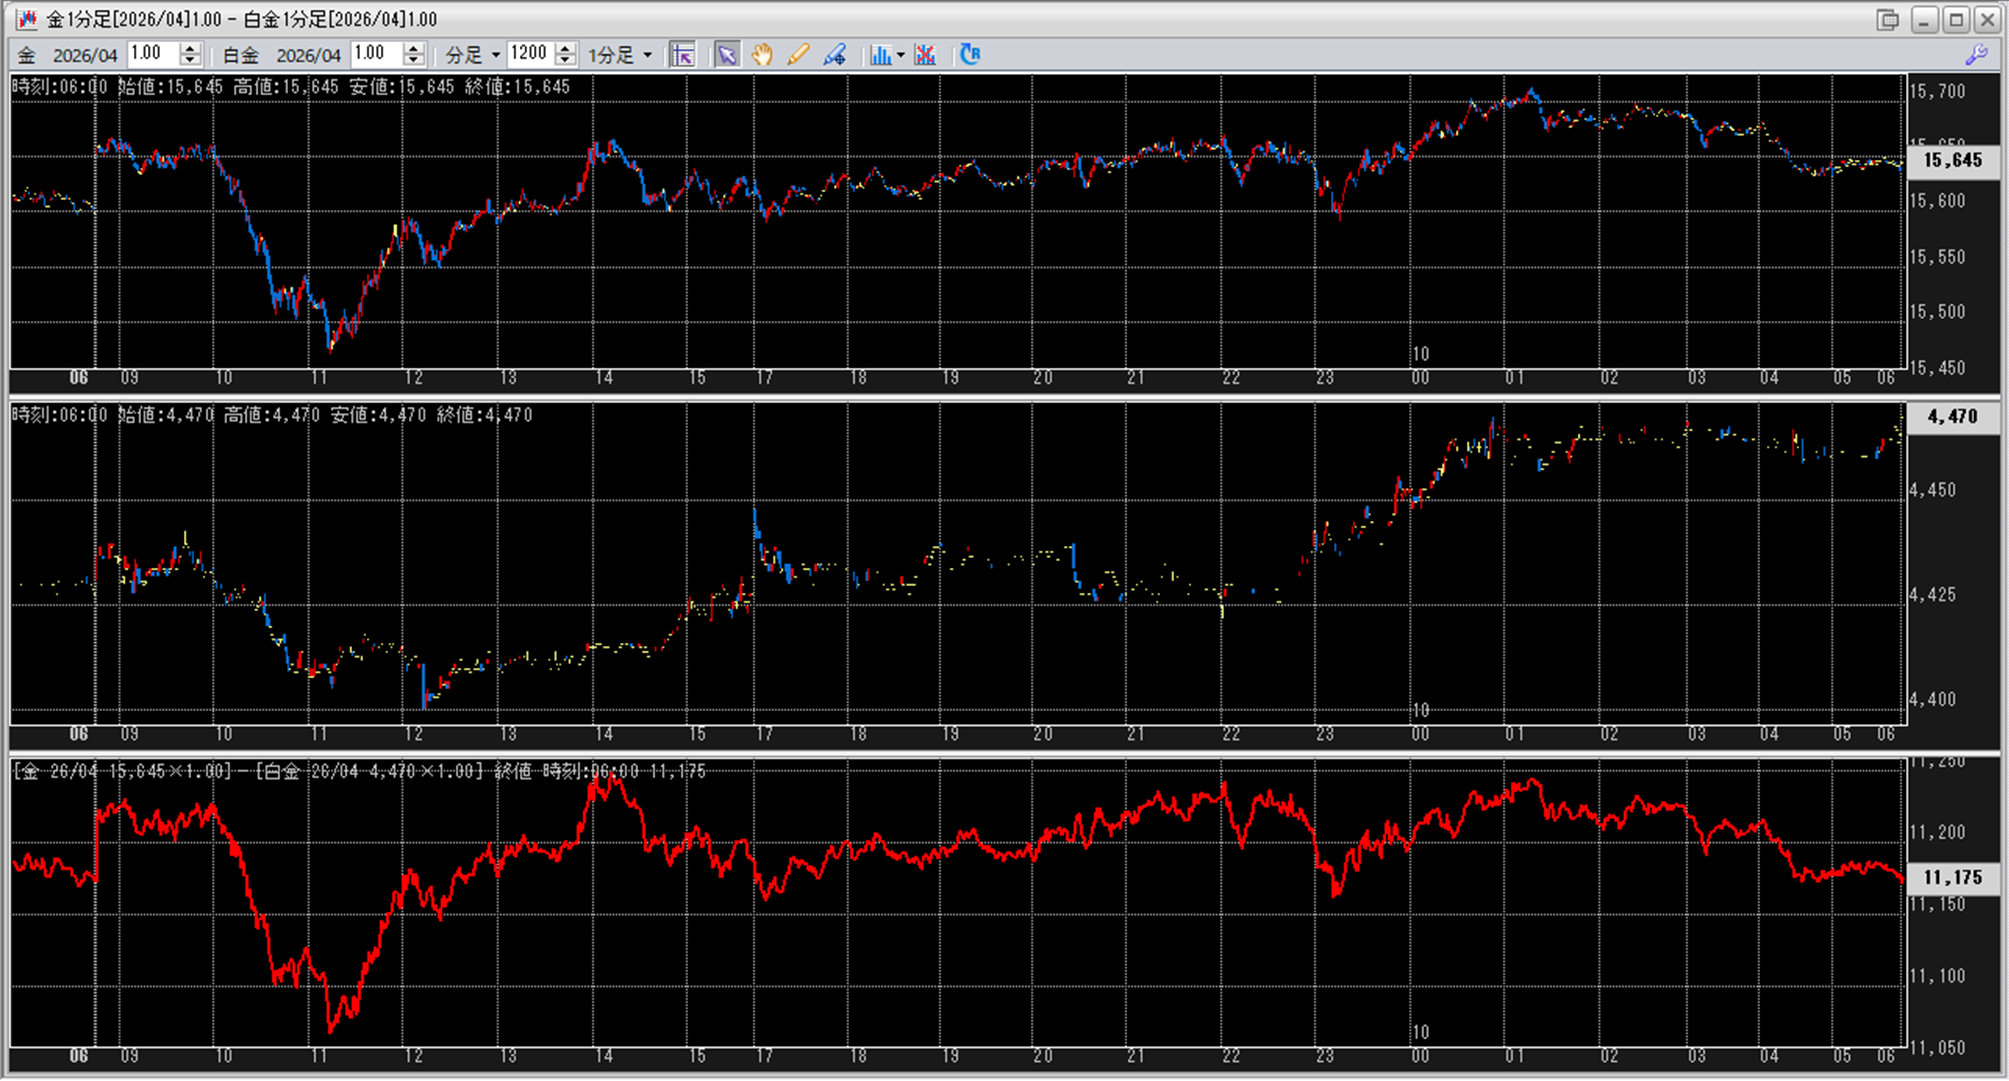Click the 白金 product label
2009x1081 pixels.
(x=240, y=55)
